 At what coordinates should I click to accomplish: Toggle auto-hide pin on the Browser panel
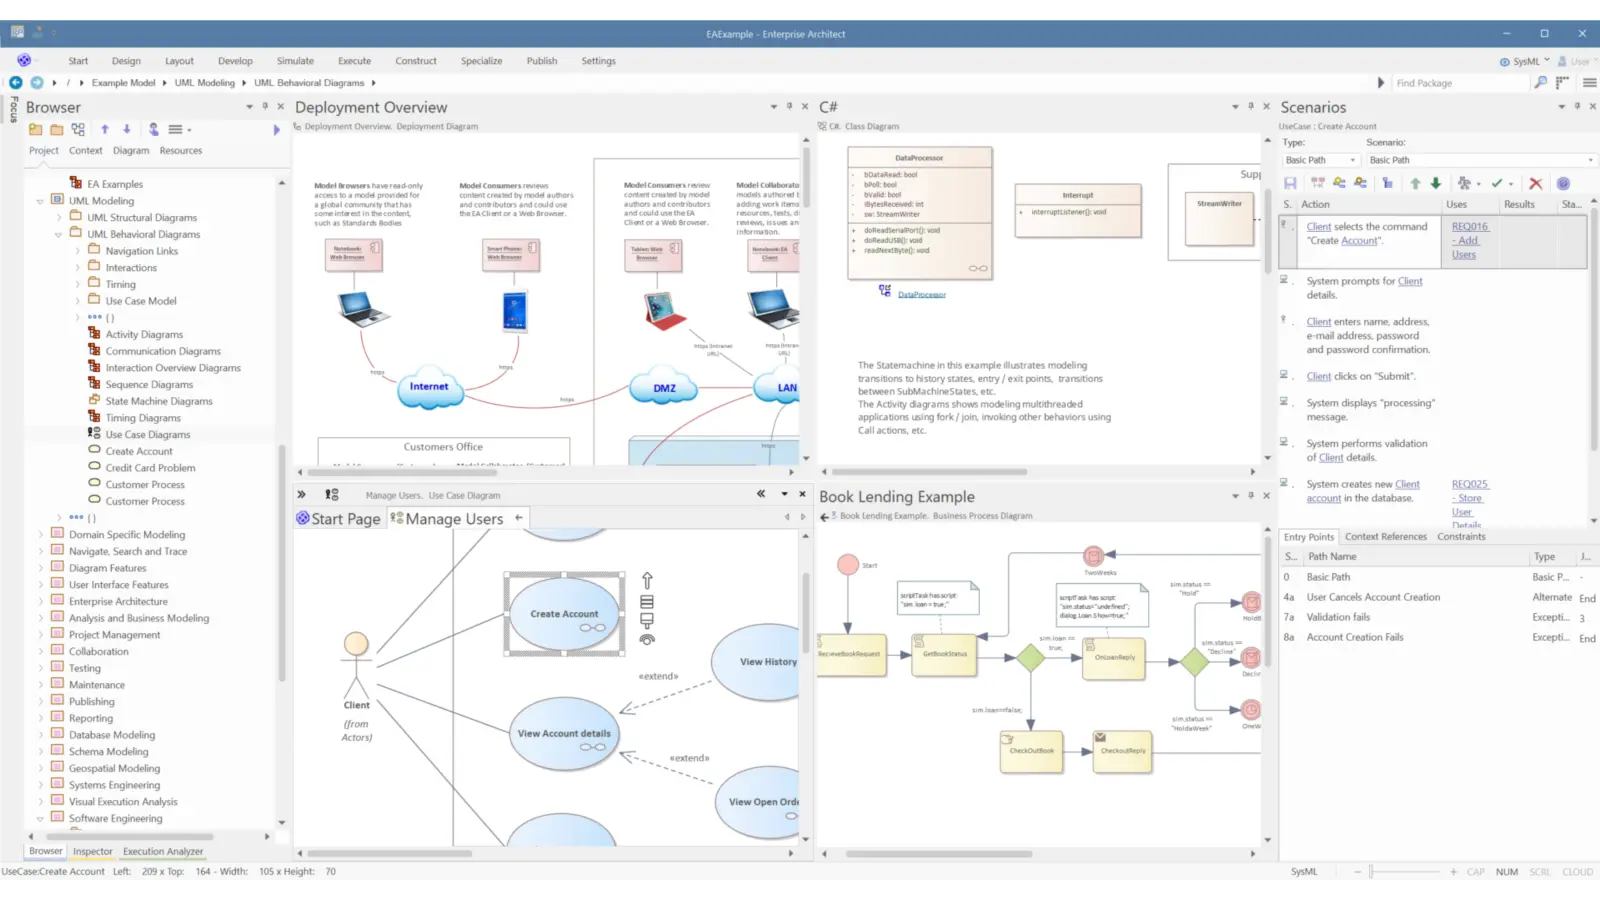pyautogui.click(x=263, y=107)
